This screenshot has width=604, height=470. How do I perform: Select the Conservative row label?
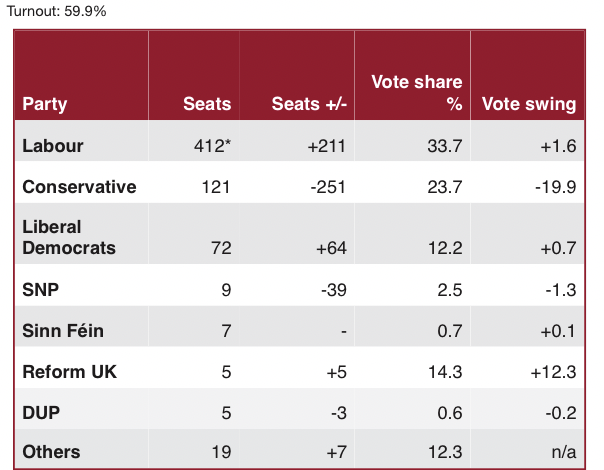click(79, 187)
